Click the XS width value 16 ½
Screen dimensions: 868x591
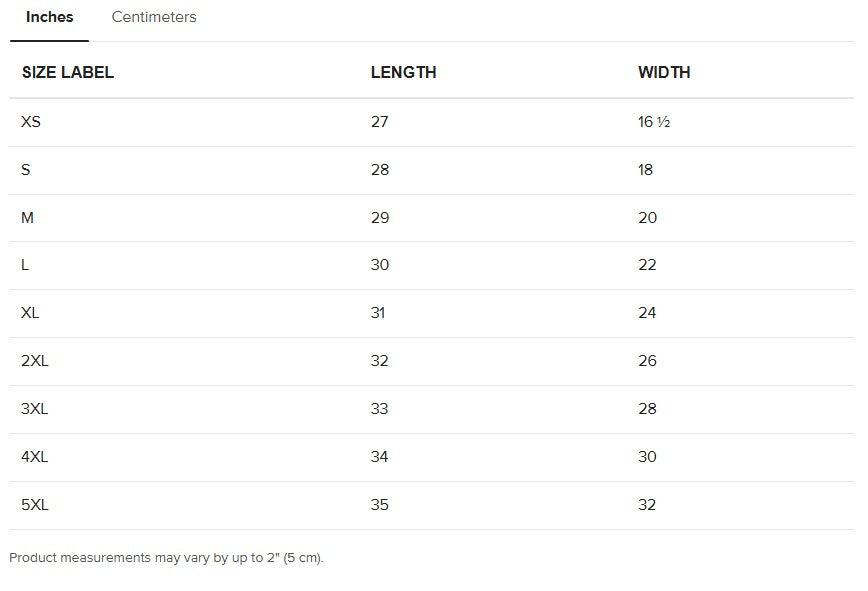coord(653,122)
